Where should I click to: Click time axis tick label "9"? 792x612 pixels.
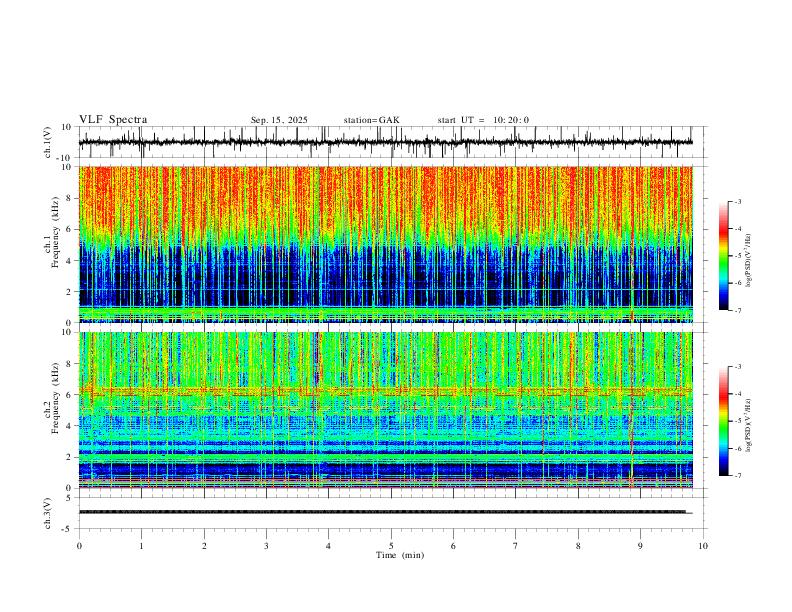640,546
